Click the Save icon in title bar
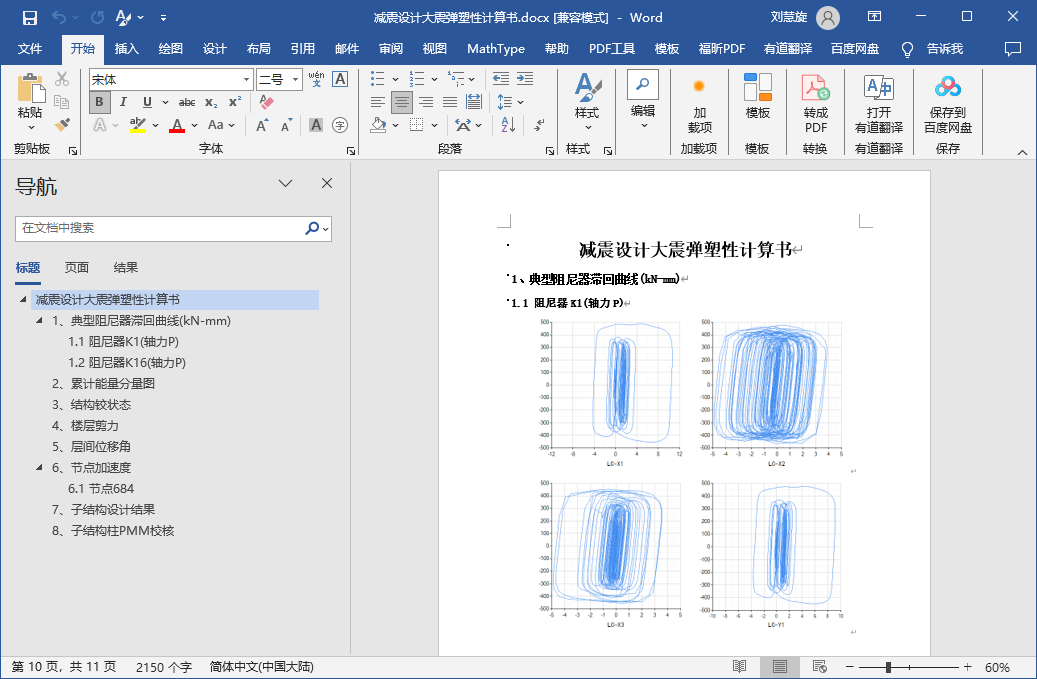1037x679 pixels. [x=29, y=17]
